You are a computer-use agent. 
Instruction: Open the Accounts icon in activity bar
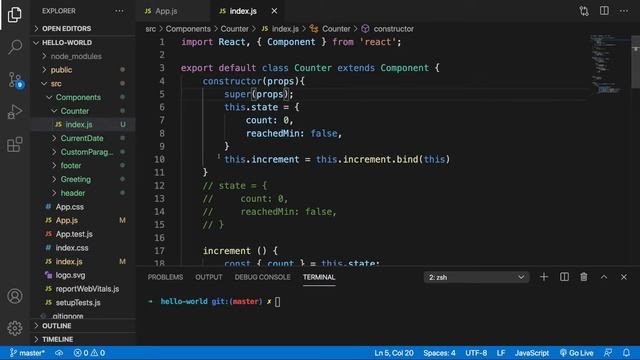pyautogui.click(x=15, y=296)
